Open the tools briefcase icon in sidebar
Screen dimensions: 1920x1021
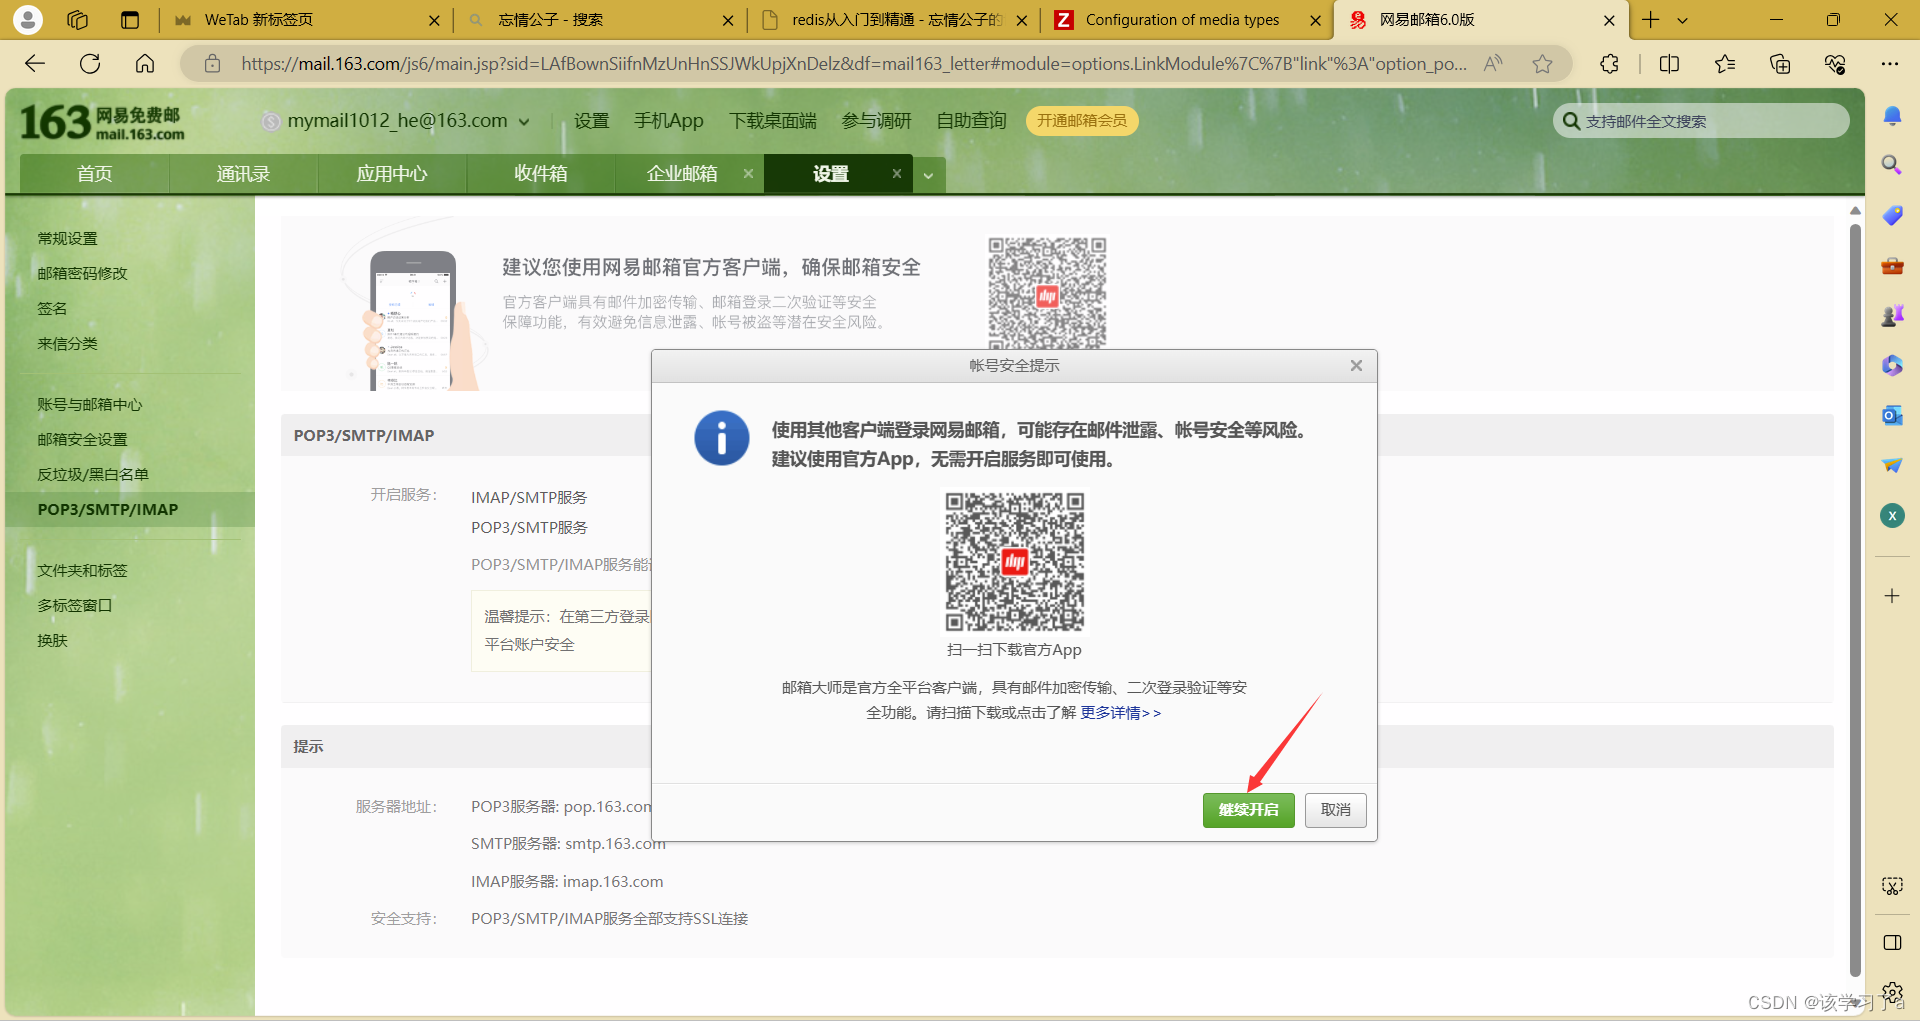click(1892, 265)
